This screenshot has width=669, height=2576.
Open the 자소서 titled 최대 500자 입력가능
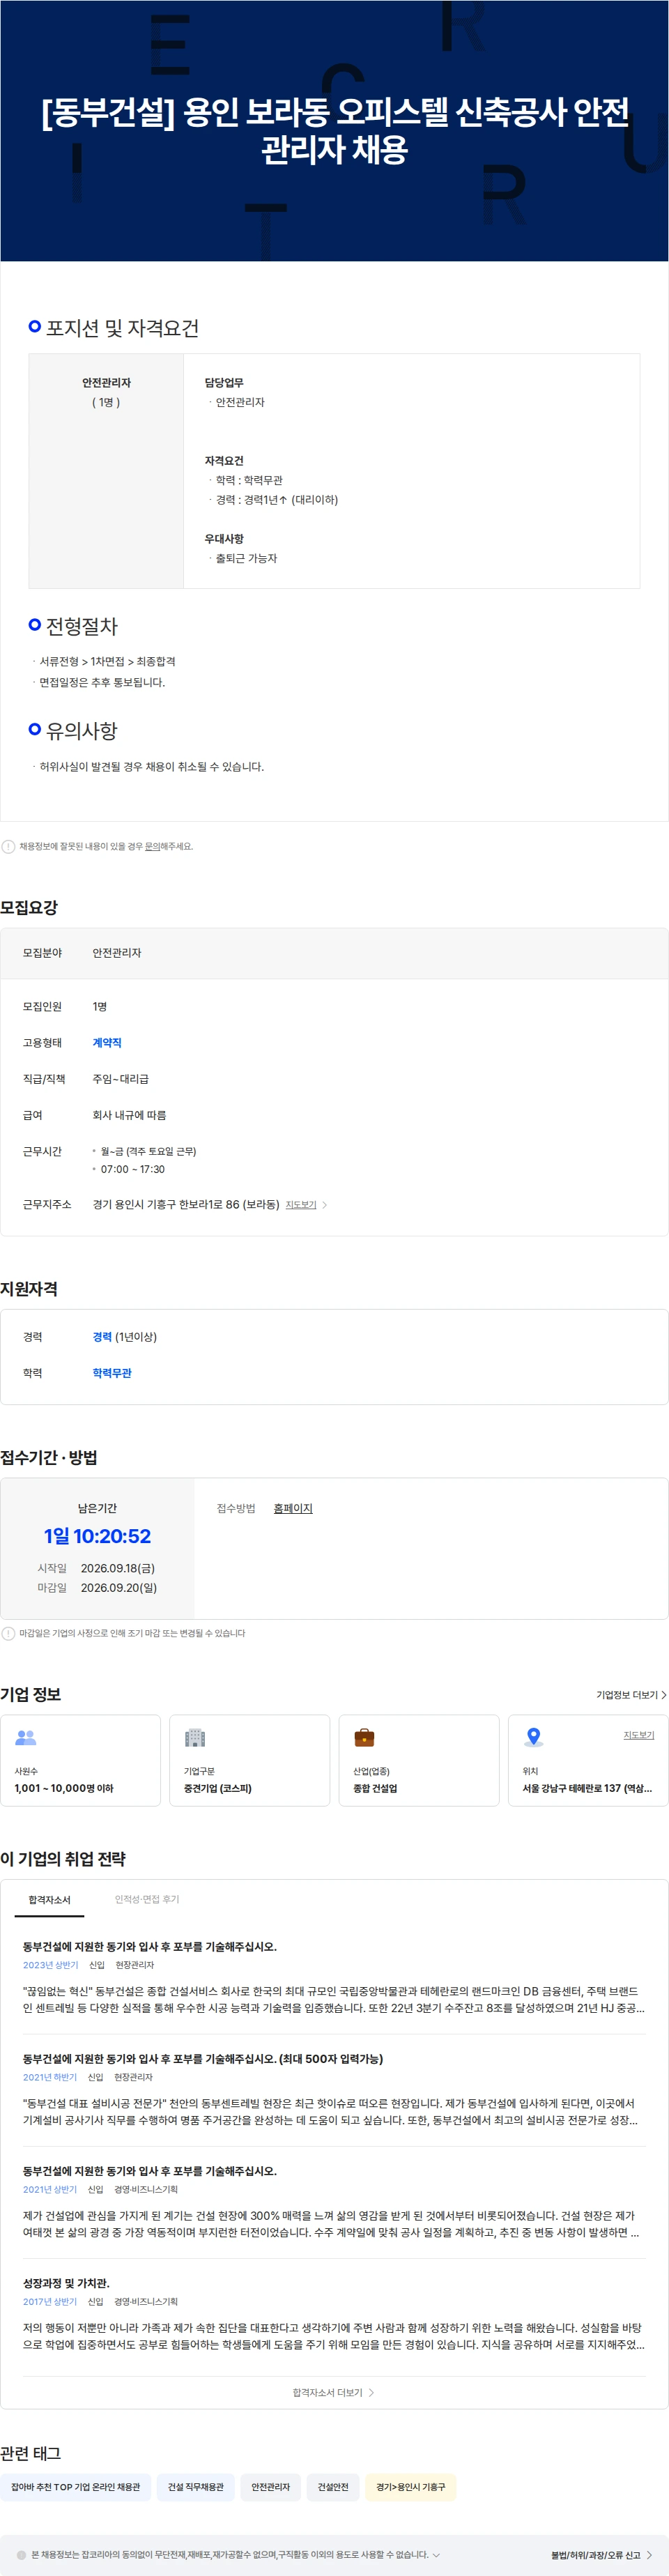click(x=203, y=2058)
